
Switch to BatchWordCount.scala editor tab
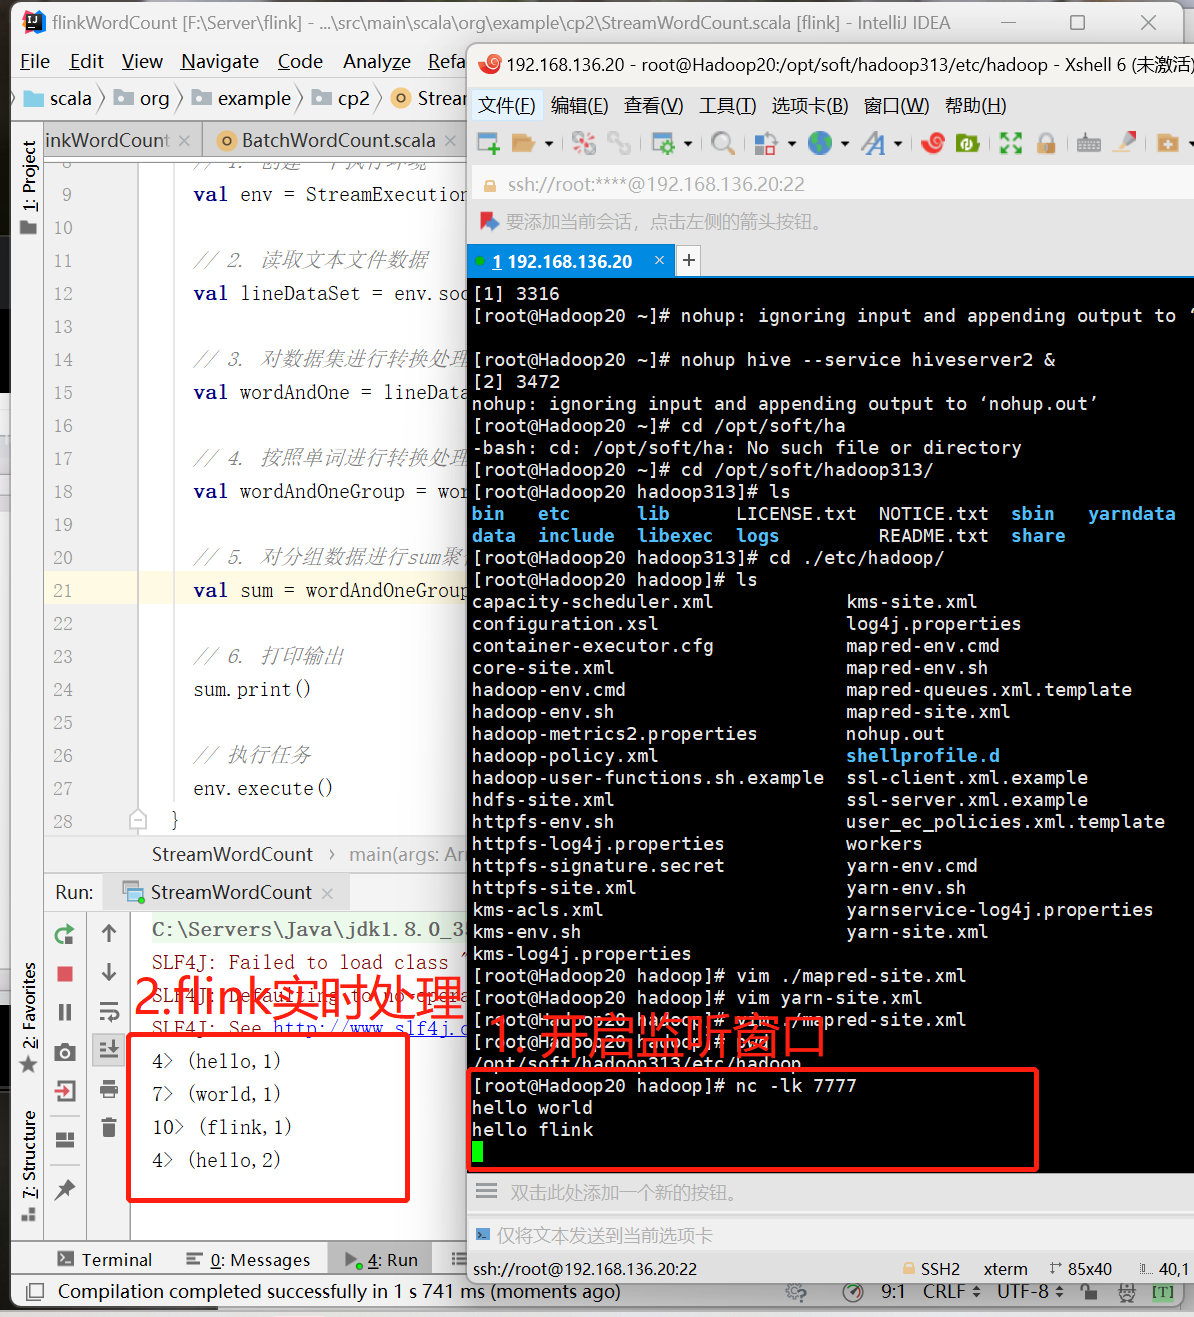(338, 141)
